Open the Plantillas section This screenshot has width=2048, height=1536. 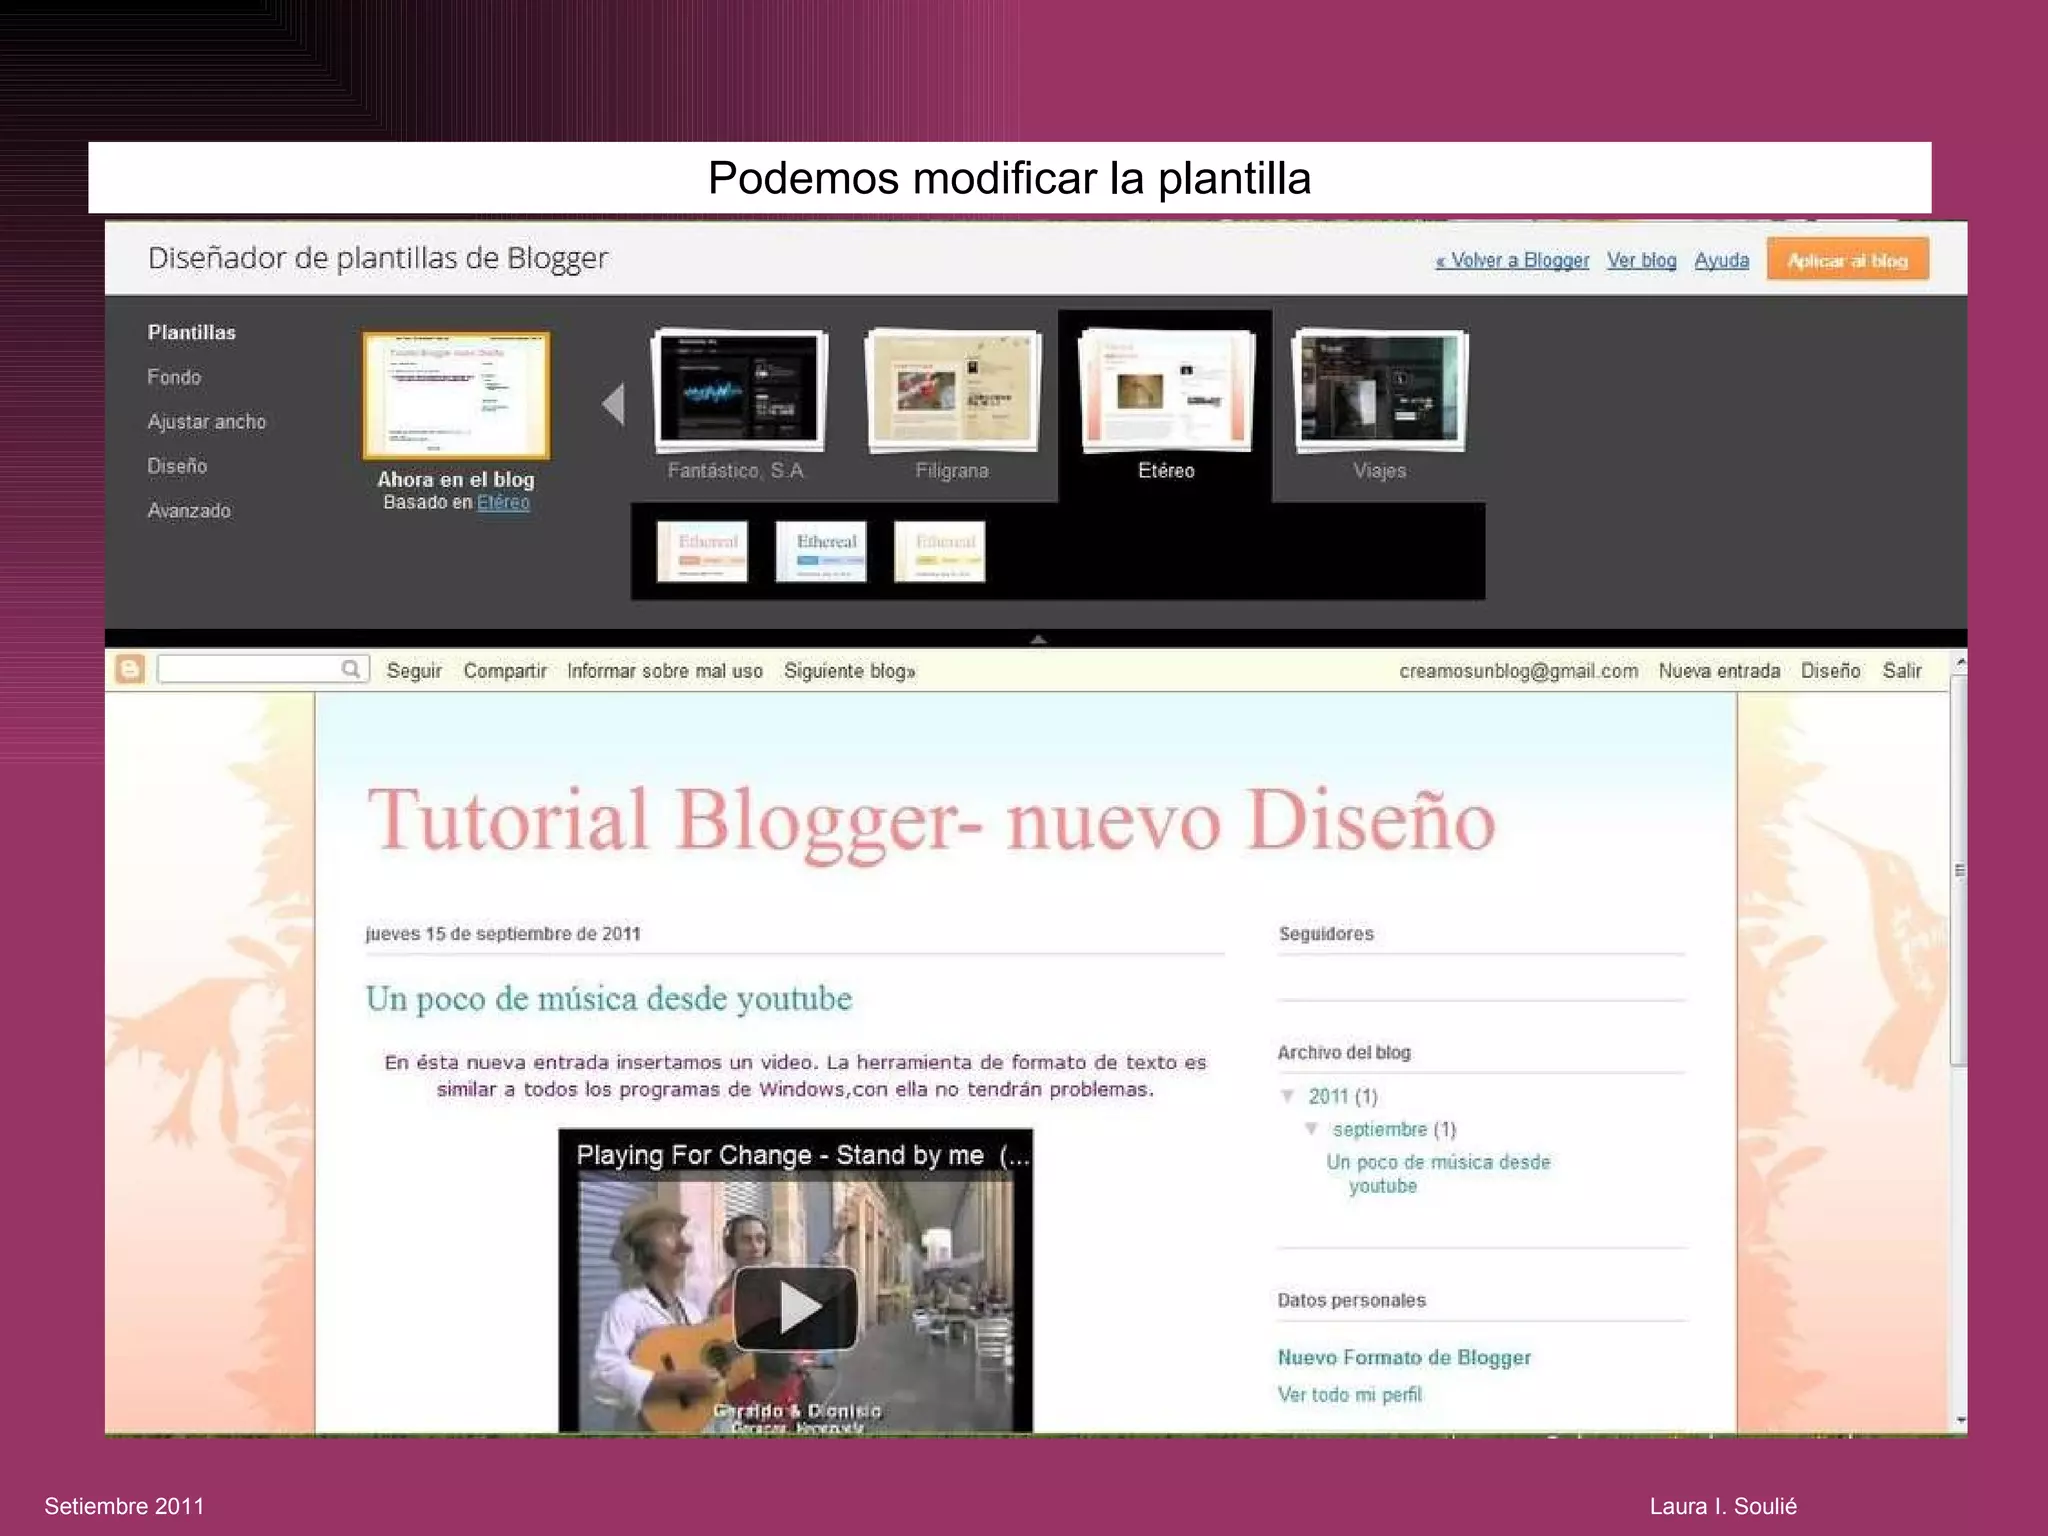[x=192, y=332]
